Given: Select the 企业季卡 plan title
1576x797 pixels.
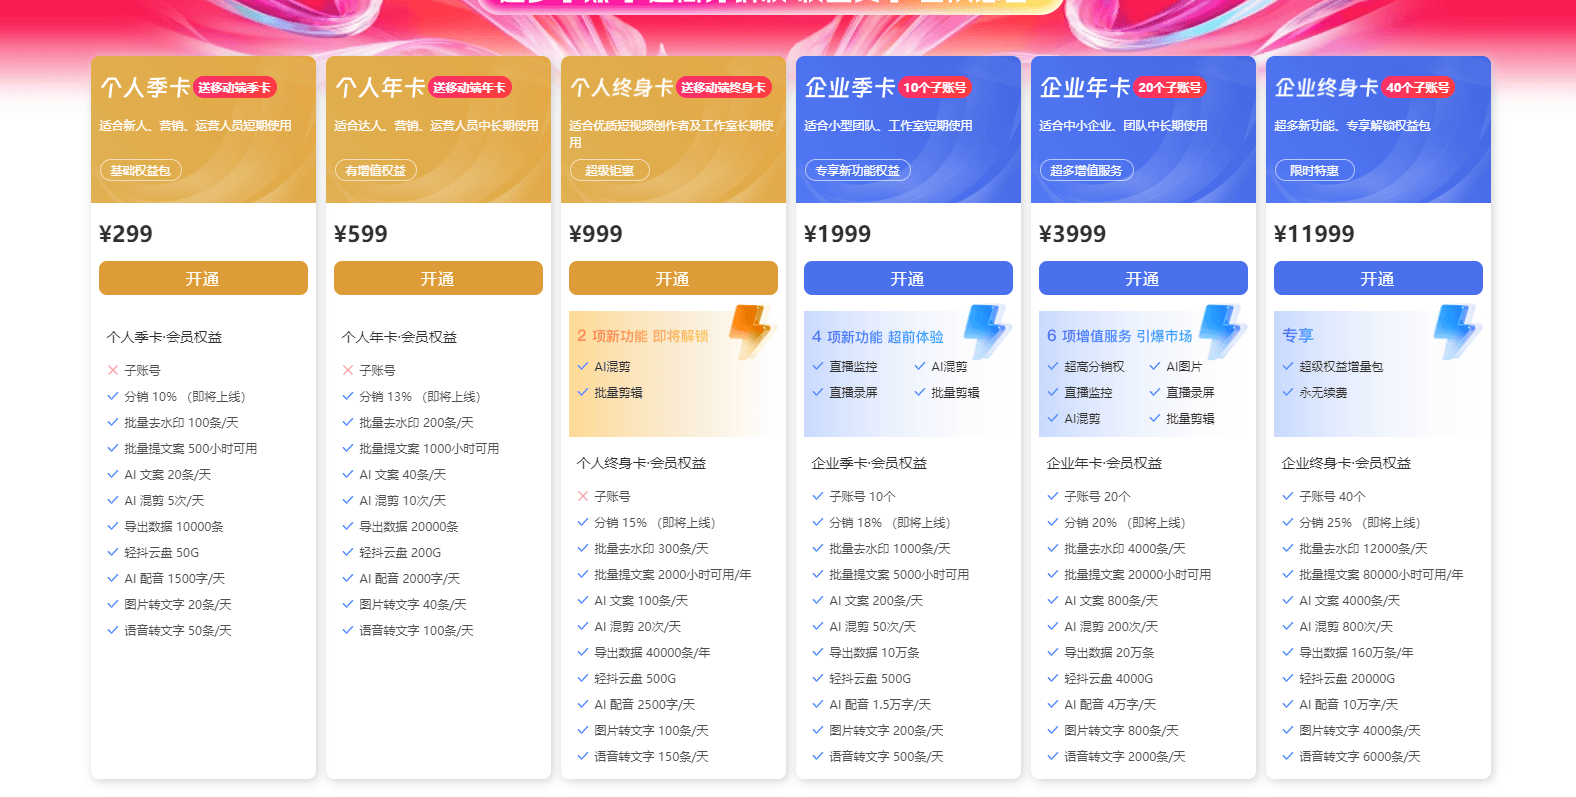Looking at the screenshot, I should coord(849,88).
